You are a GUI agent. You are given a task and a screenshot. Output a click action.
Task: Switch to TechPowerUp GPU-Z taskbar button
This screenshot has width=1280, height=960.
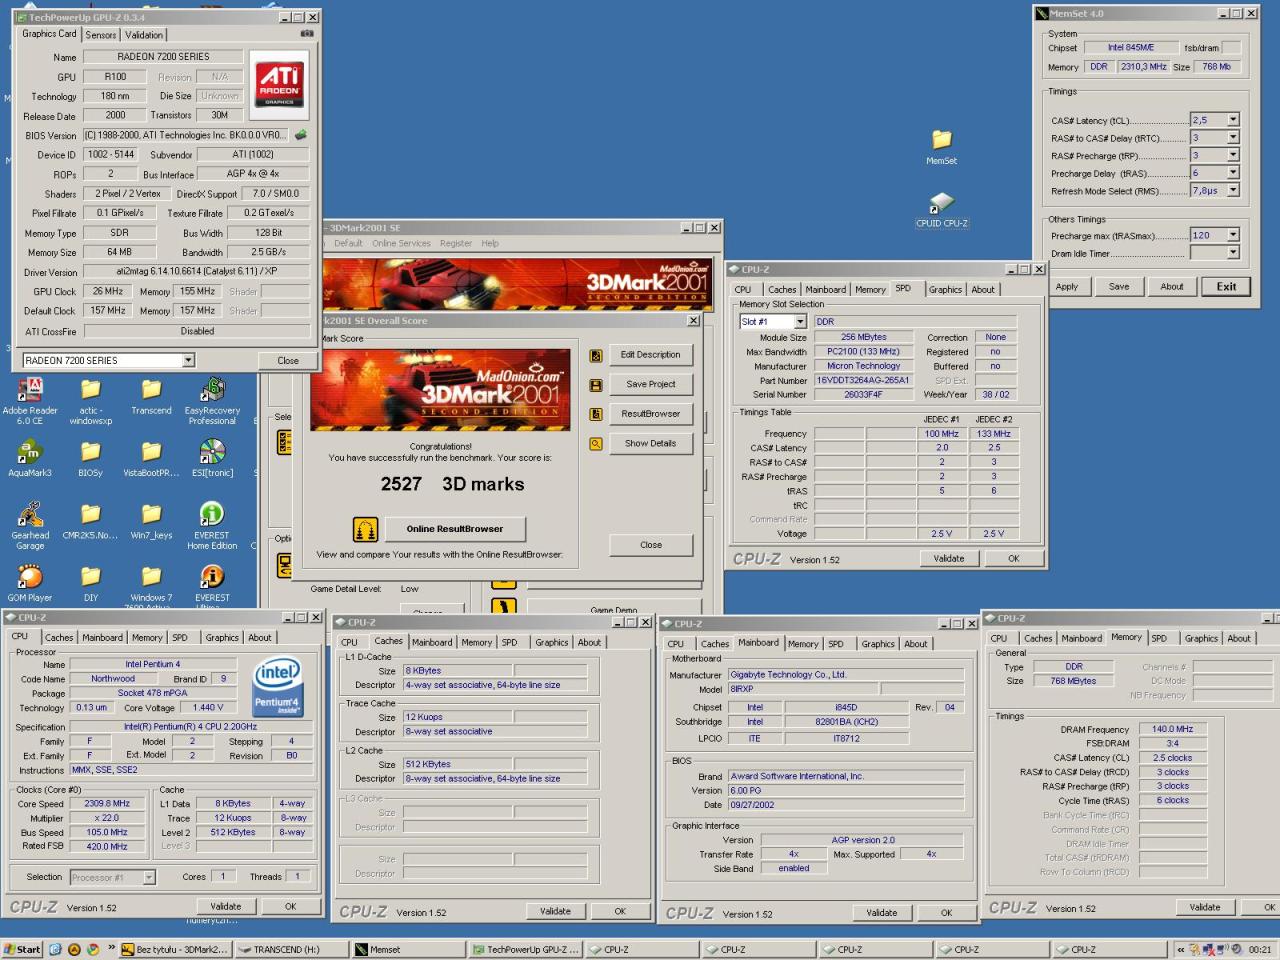[527, 950]
